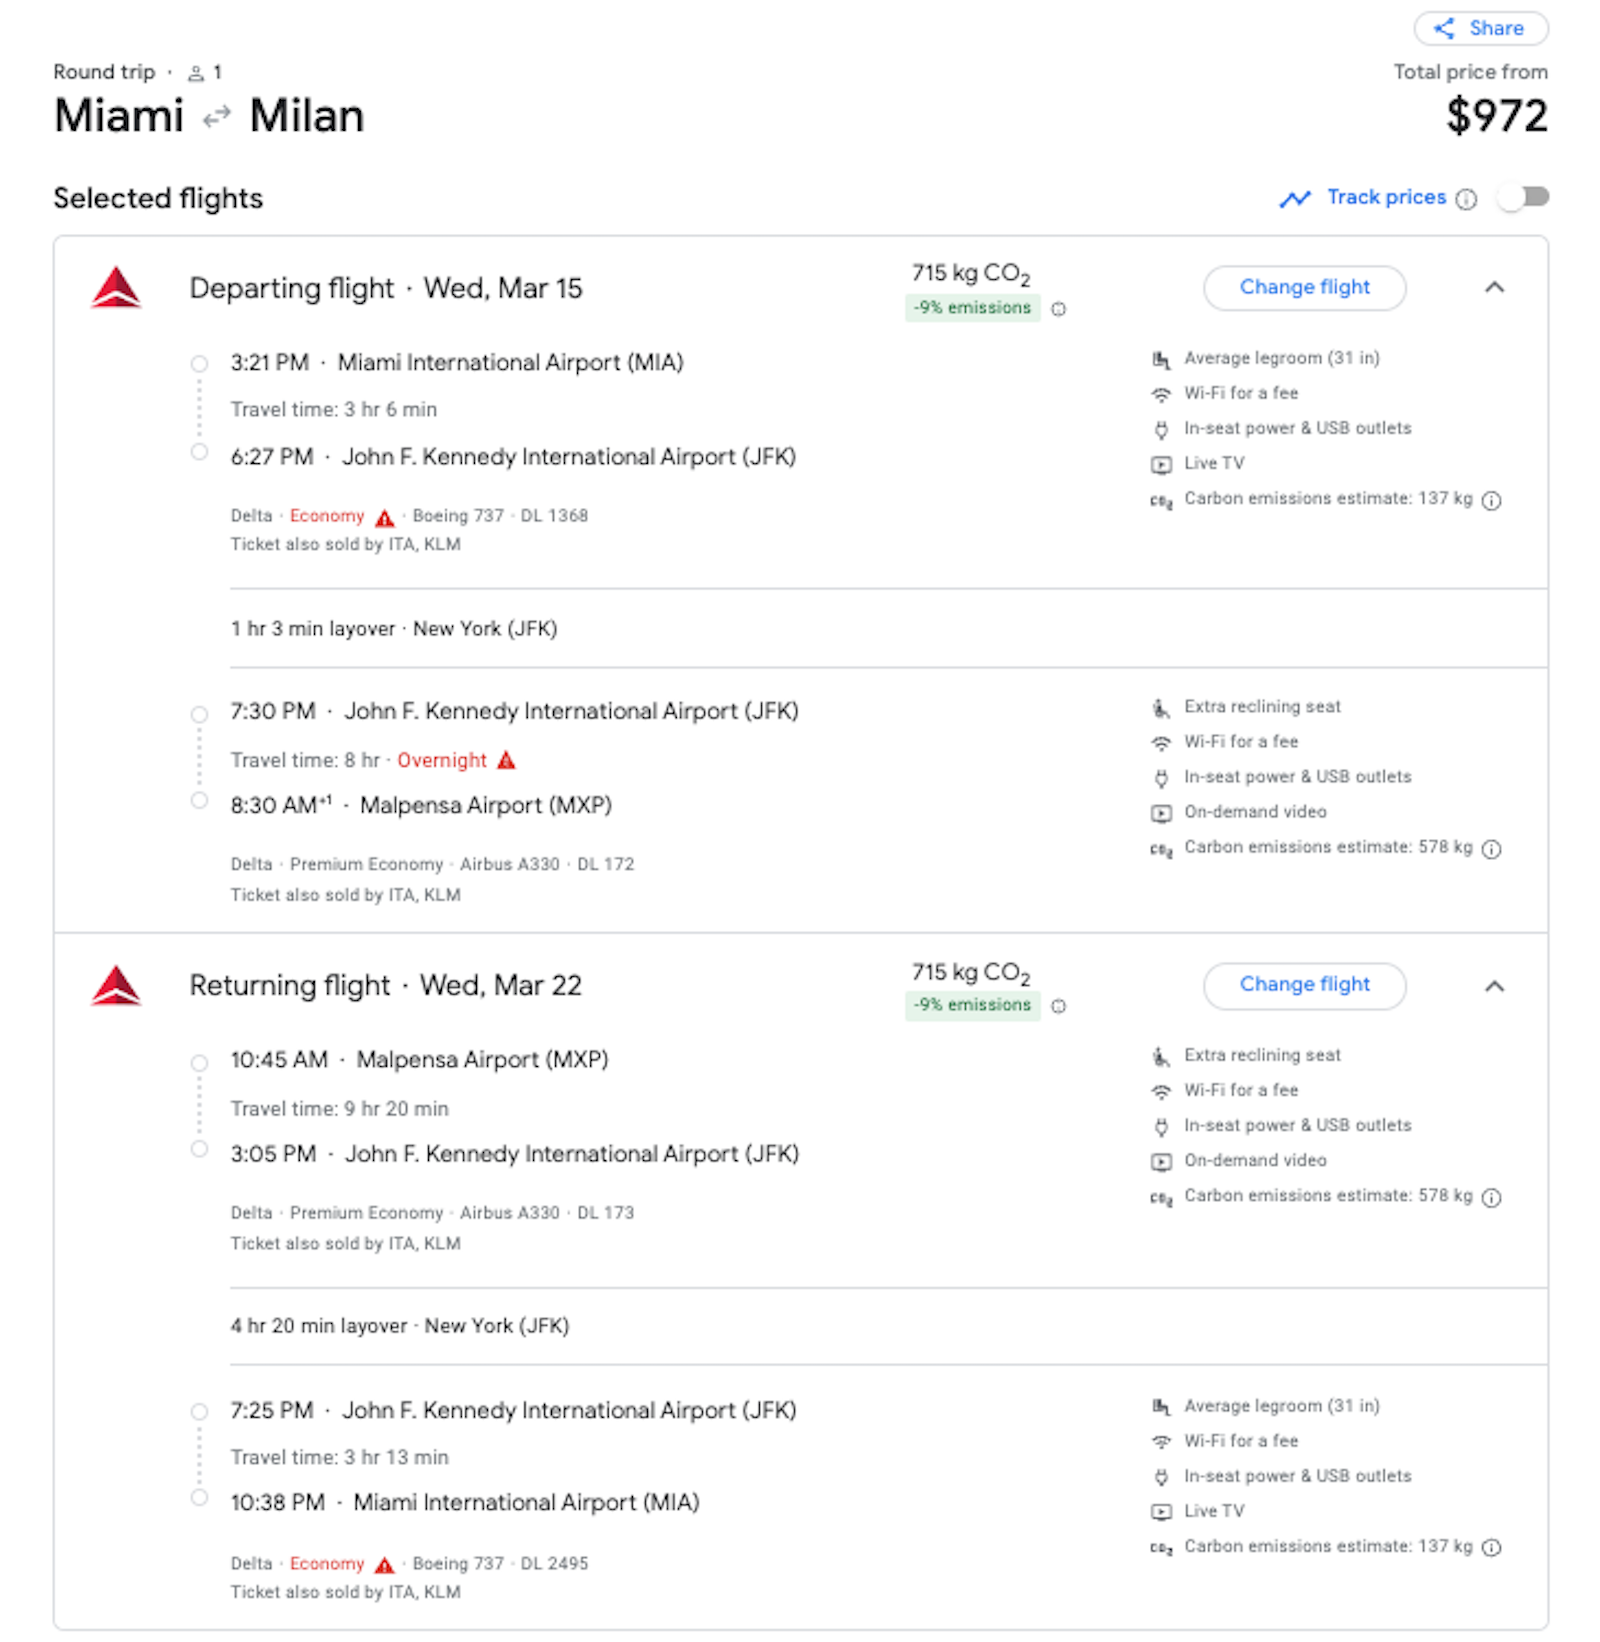
Task: Open the 578 kg carbon emissions info icon
Action: (1491, 849)
